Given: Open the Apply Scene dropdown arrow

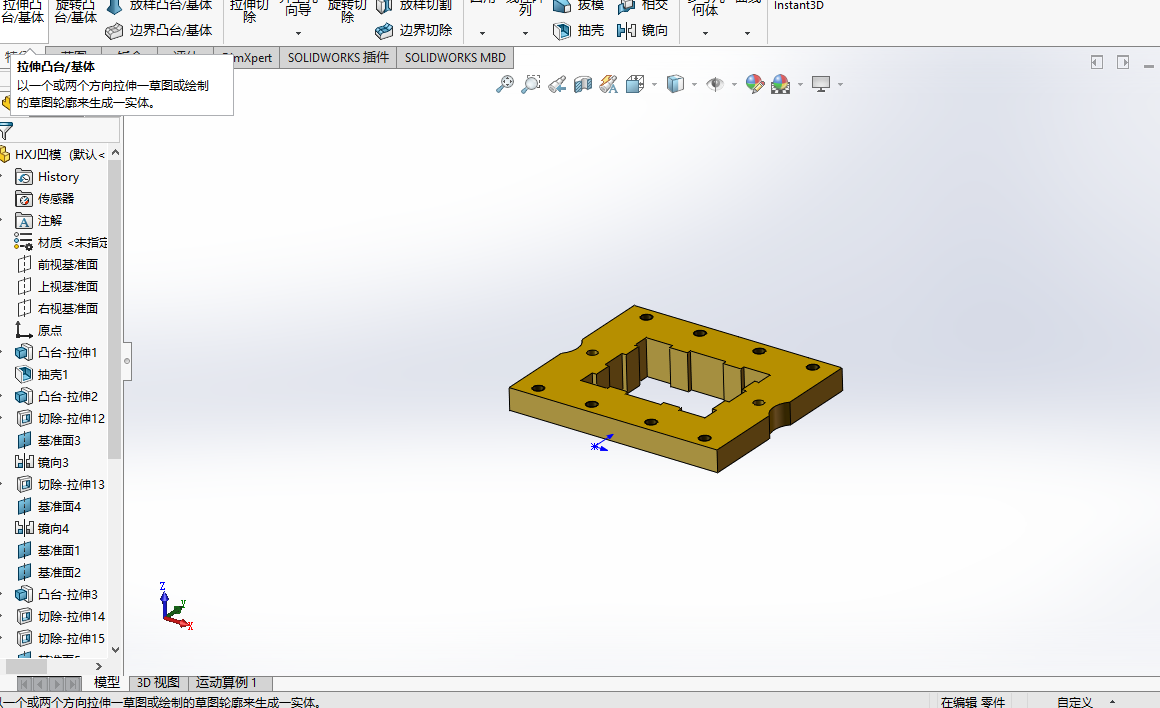Looking at the screenshot, I should [x=800, y=85].
